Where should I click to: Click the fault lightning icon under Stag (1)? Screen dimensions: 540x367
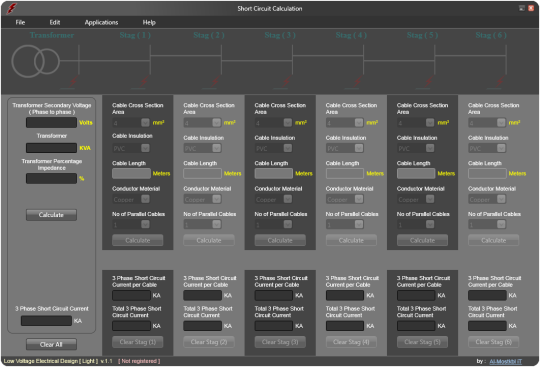[144, 82]
